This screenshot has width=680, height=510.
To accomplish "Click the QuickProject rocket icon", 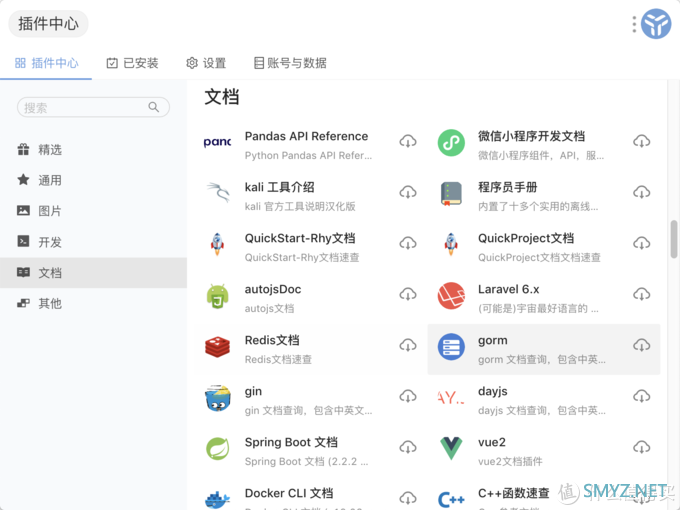I will pos(451,244).
